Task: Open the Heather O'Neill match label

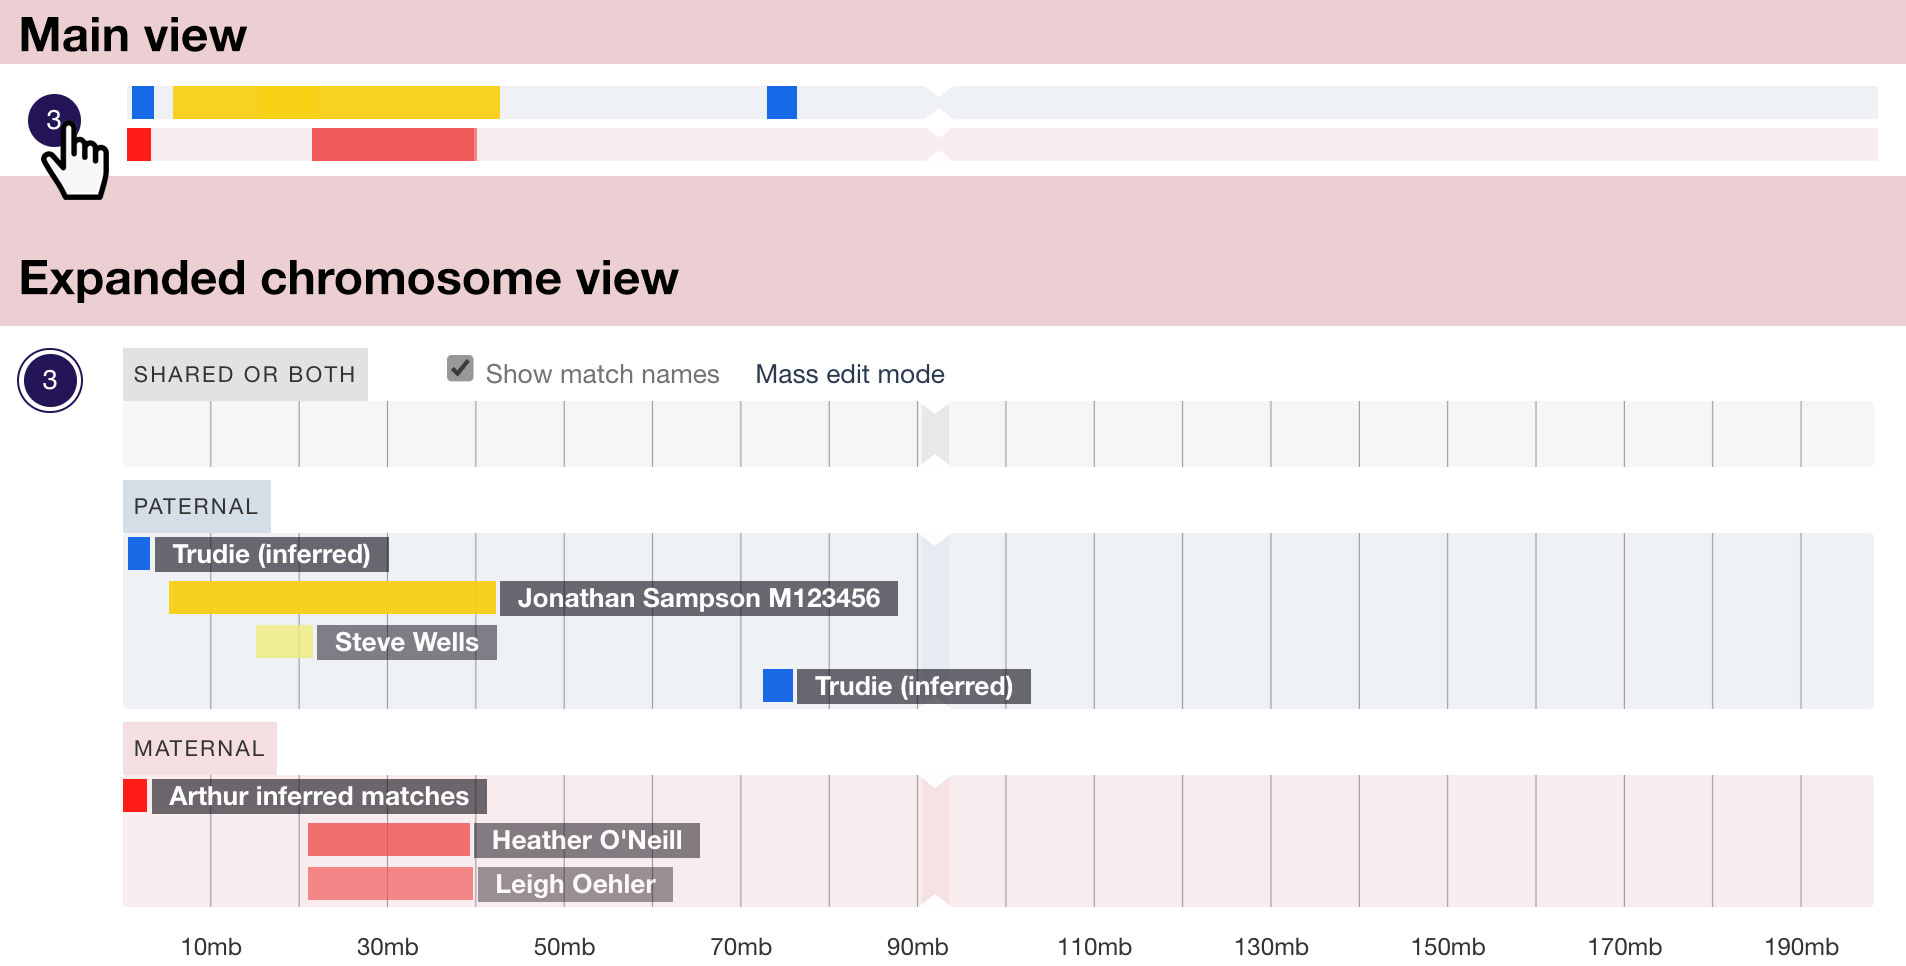Action: (588, 840)
